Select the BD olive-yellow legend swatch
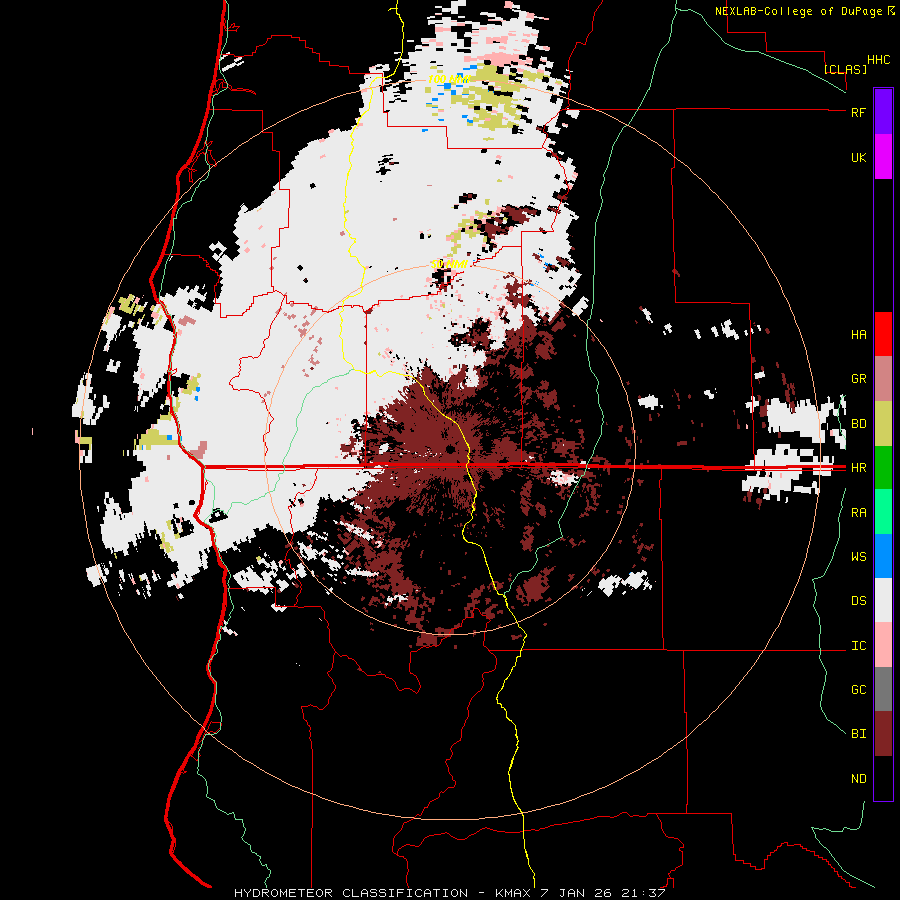The width and height of the screenshot is (900, 900). (883, 424)
